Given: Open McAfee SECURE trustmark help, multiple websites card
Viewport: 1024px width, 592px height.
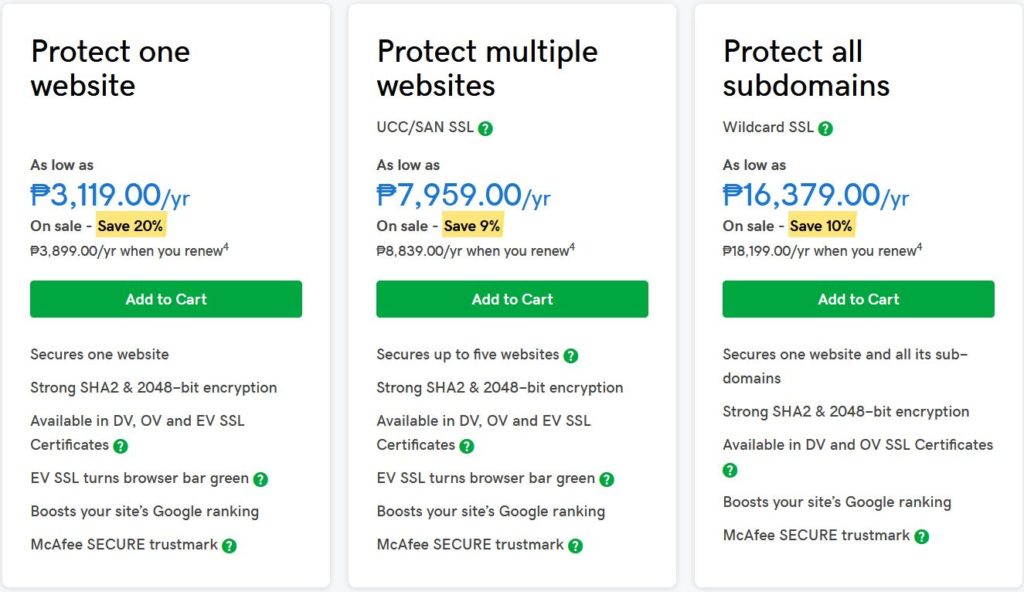Looking at the screenshot, I should (x=575, y=546).
